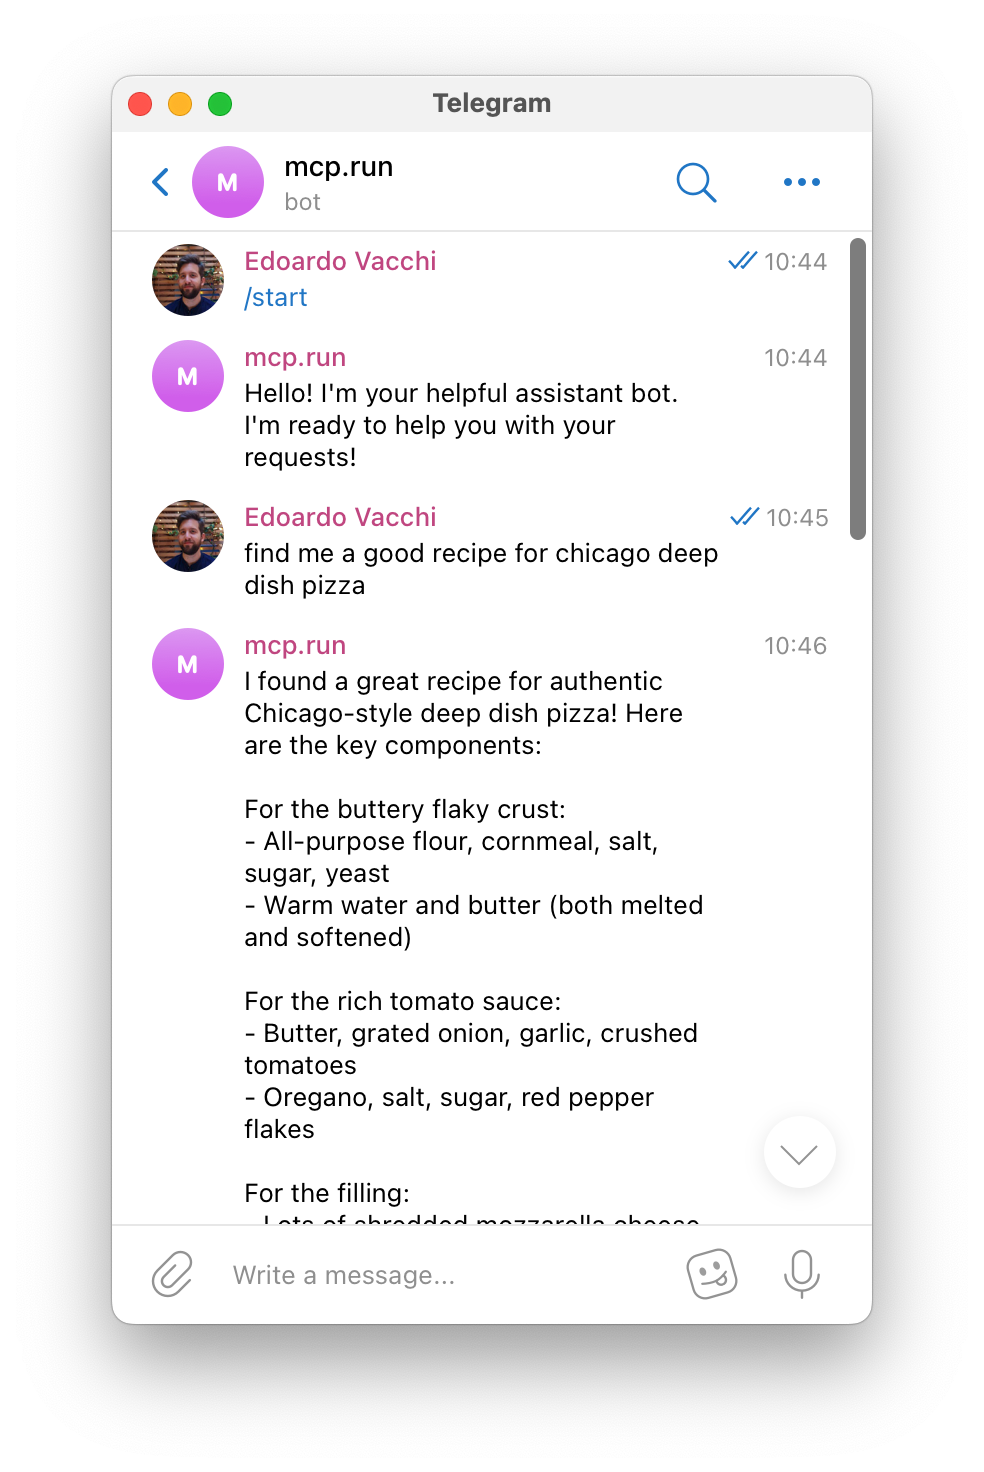Click the mcp.run avatar in header
984x1472 pixels.
(228, 182)
